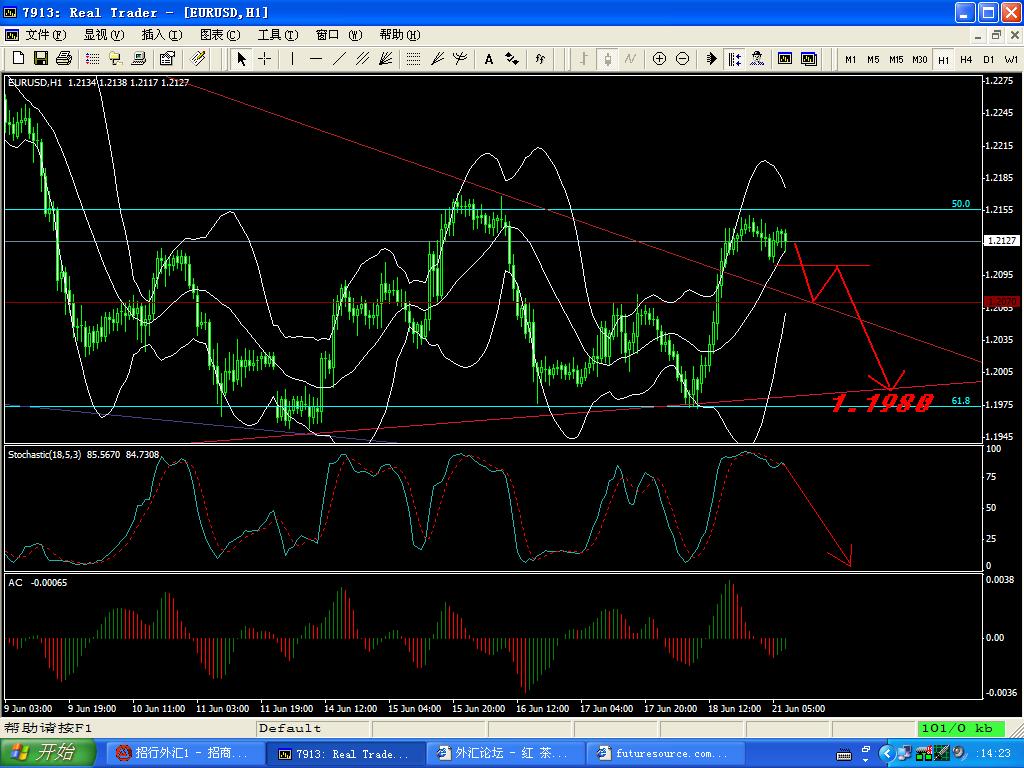Click the New Chart toolbar icon

point(17,59)
